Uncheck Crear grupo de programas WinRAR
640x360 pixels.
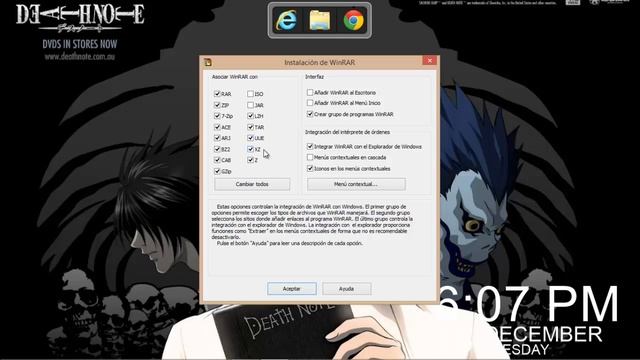[310, 114]
